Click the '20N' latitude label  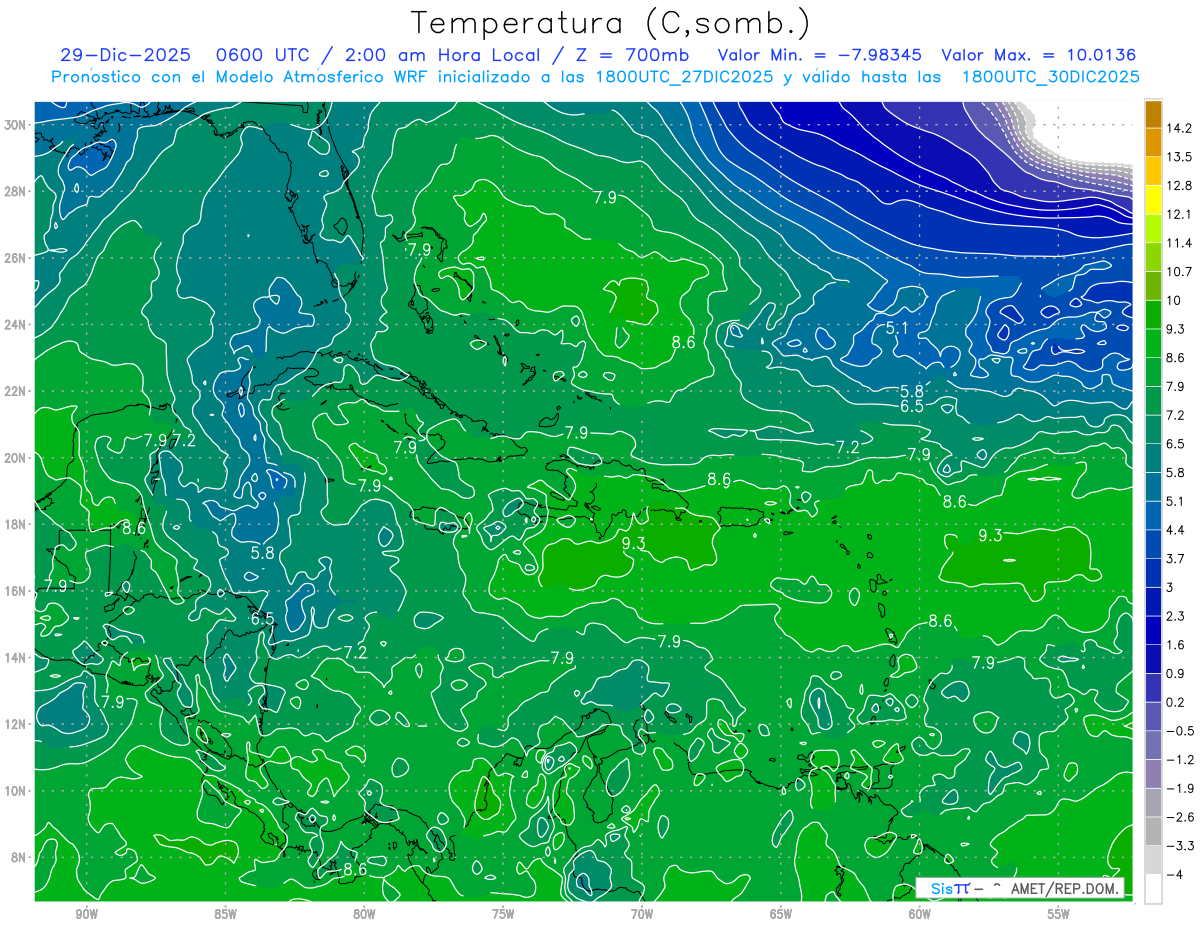click(x=15, y=457)
